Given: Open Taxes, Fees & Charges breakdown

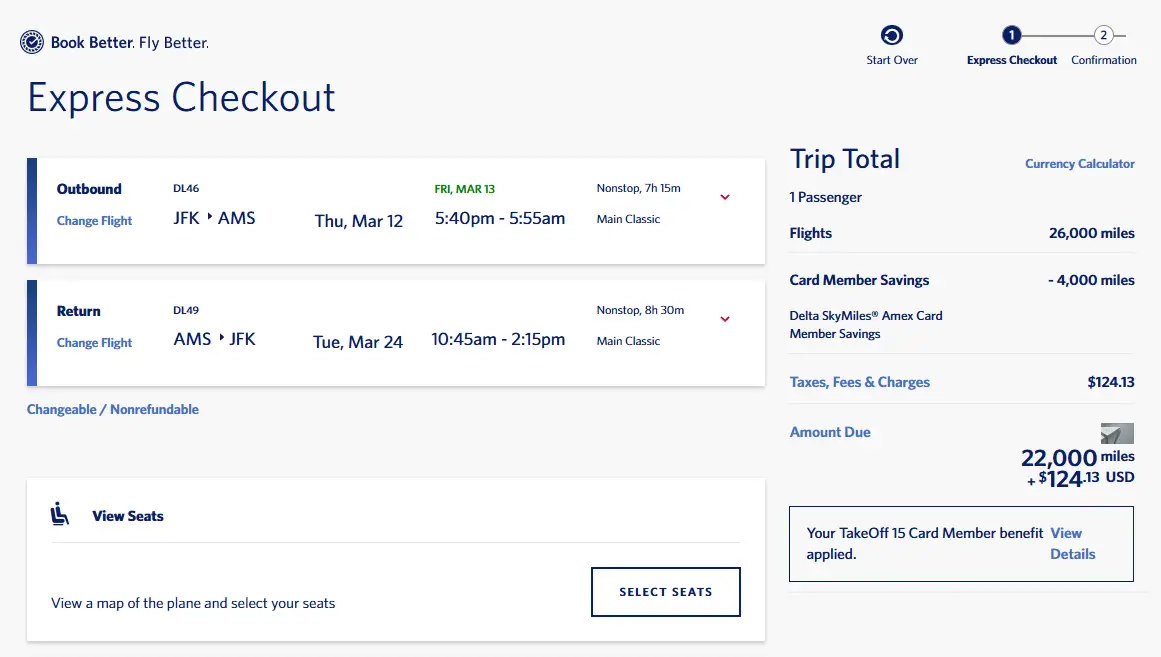Looking at the screenshot, I should tap(859, 382).
